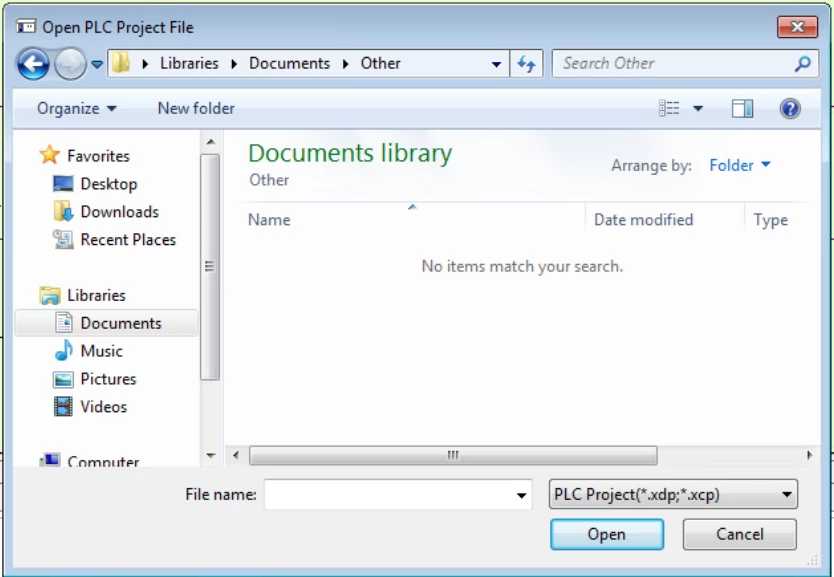Click the Open button
Viewport: 834px width, 577px height.
point(606,534)
